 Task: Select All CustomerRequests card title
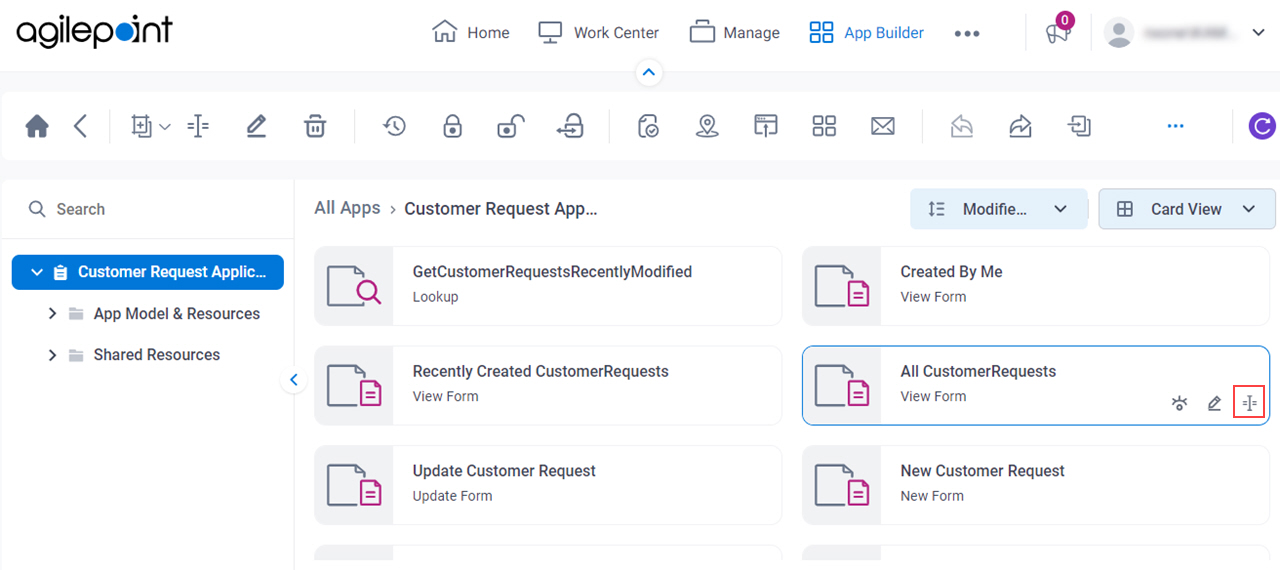978,371
